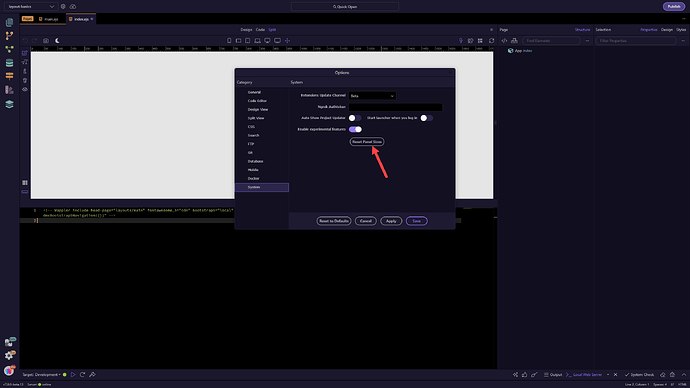Turn on Start launcher when you log in

426,118
